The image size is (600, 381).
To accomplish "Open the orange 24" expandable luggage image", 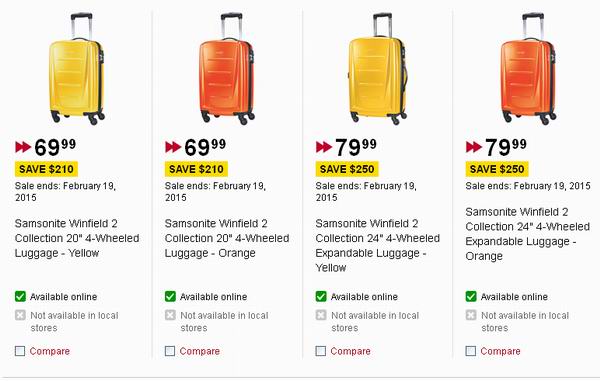I will pyautogui.click(x=528, y=69).
